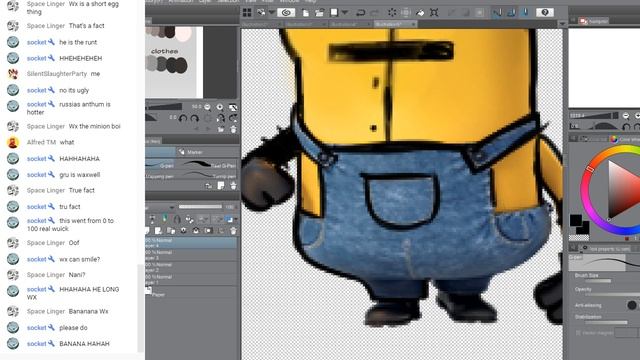640x360 pixels.
Task: Select Layer 1 in the layer list
Action: pyautogui.click(x=191, y=280)
